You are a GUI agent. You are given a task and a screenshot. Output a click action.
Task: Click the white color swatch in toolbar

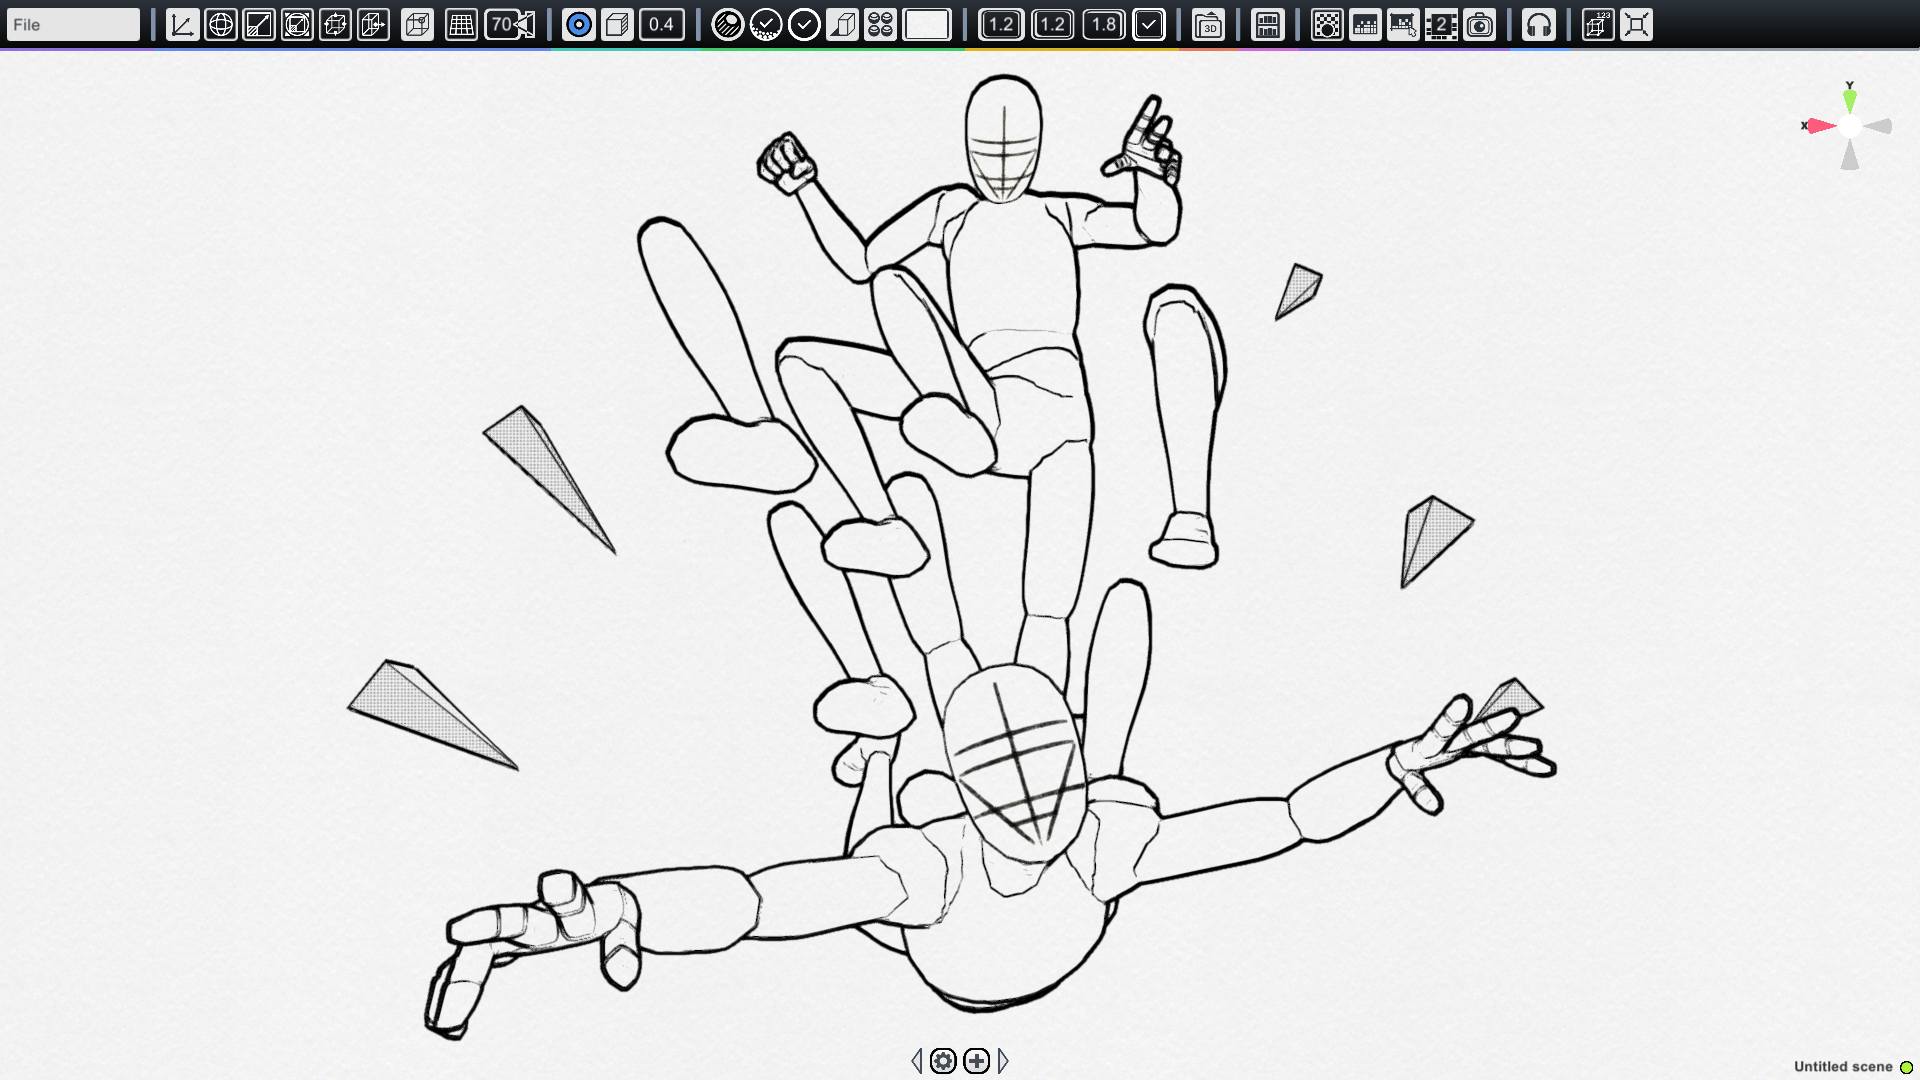coord(927,25)
